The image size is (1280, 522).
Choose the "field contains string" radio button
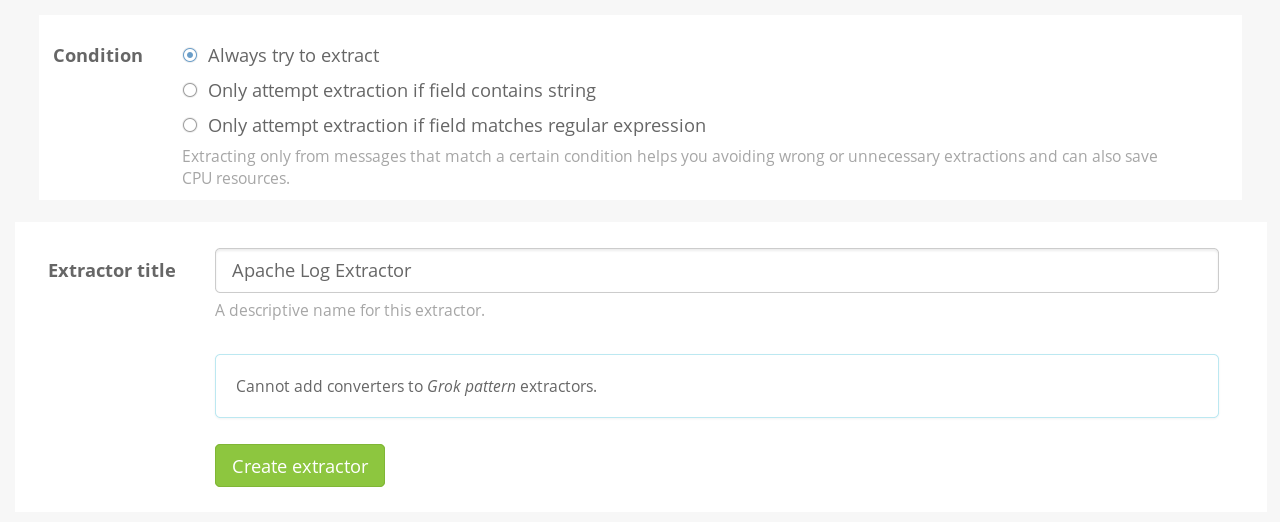(190, 90)
